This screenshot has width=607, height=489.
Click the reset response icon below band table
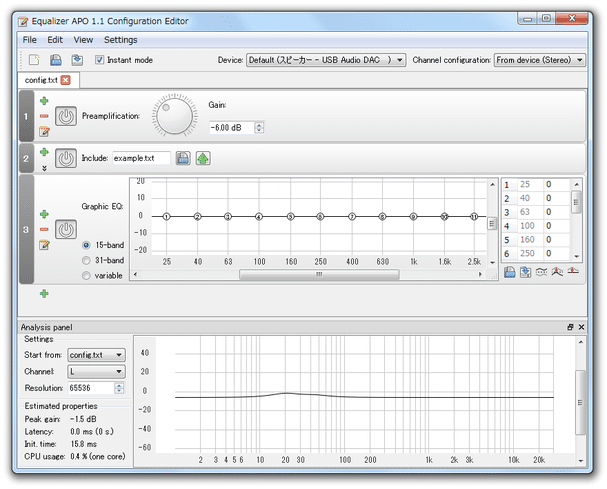click(x=573, y=271)
